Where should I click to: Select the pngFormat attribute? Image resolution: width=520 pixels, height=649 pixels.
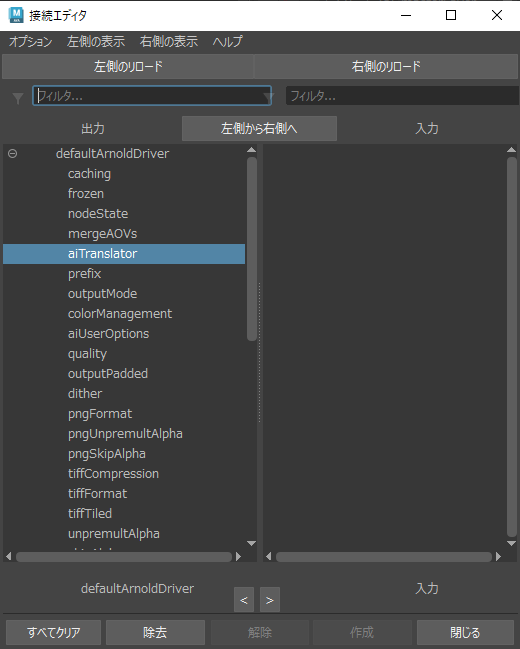(x=124, y=413)
